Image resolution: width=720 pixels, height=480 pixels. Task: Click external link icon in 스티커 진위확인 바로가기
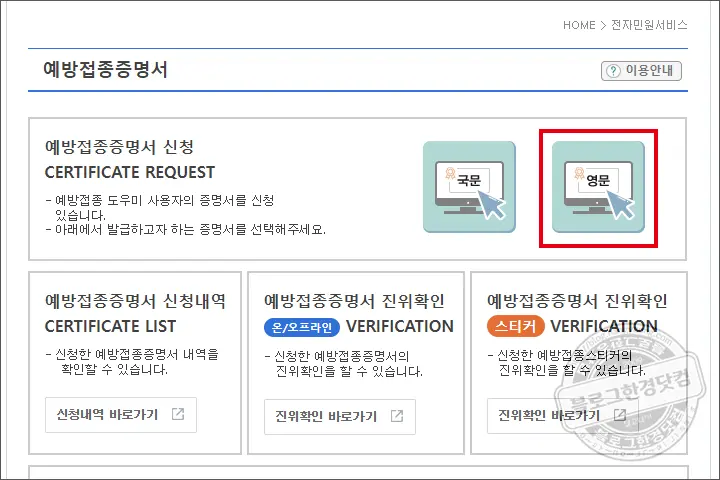[x=620, y=415]
